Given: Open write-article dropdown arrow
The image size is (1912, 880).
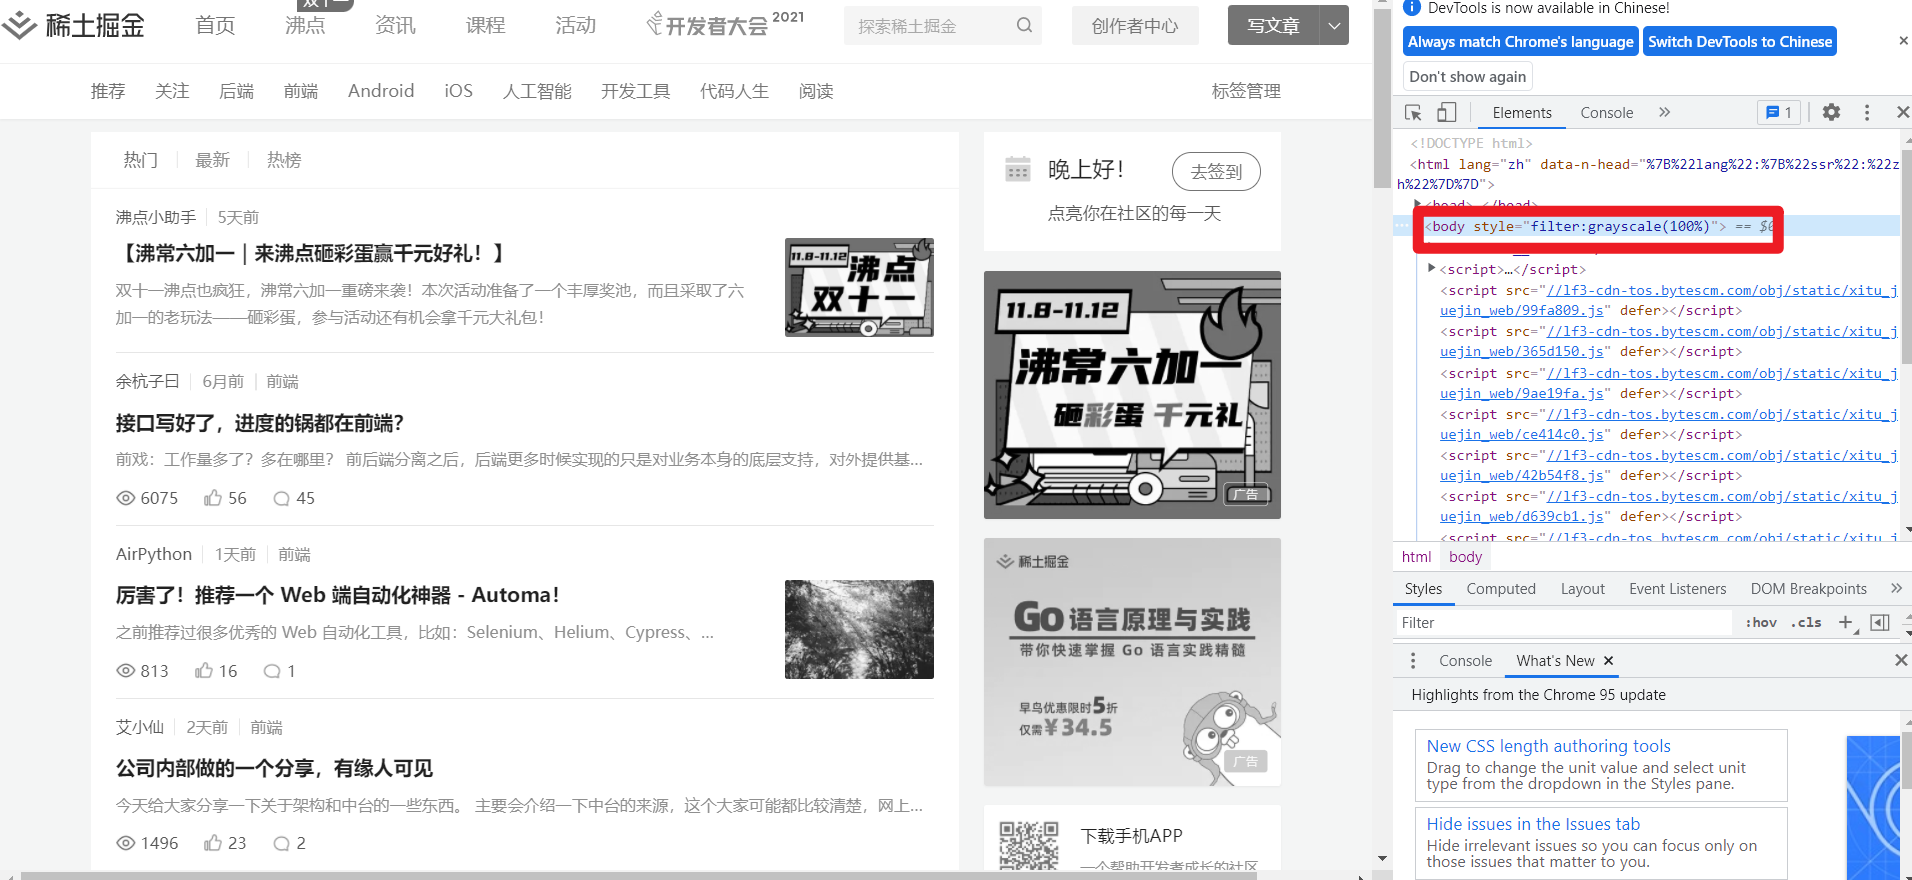Looking at the screenshot, I should [x=1334, y=26].
